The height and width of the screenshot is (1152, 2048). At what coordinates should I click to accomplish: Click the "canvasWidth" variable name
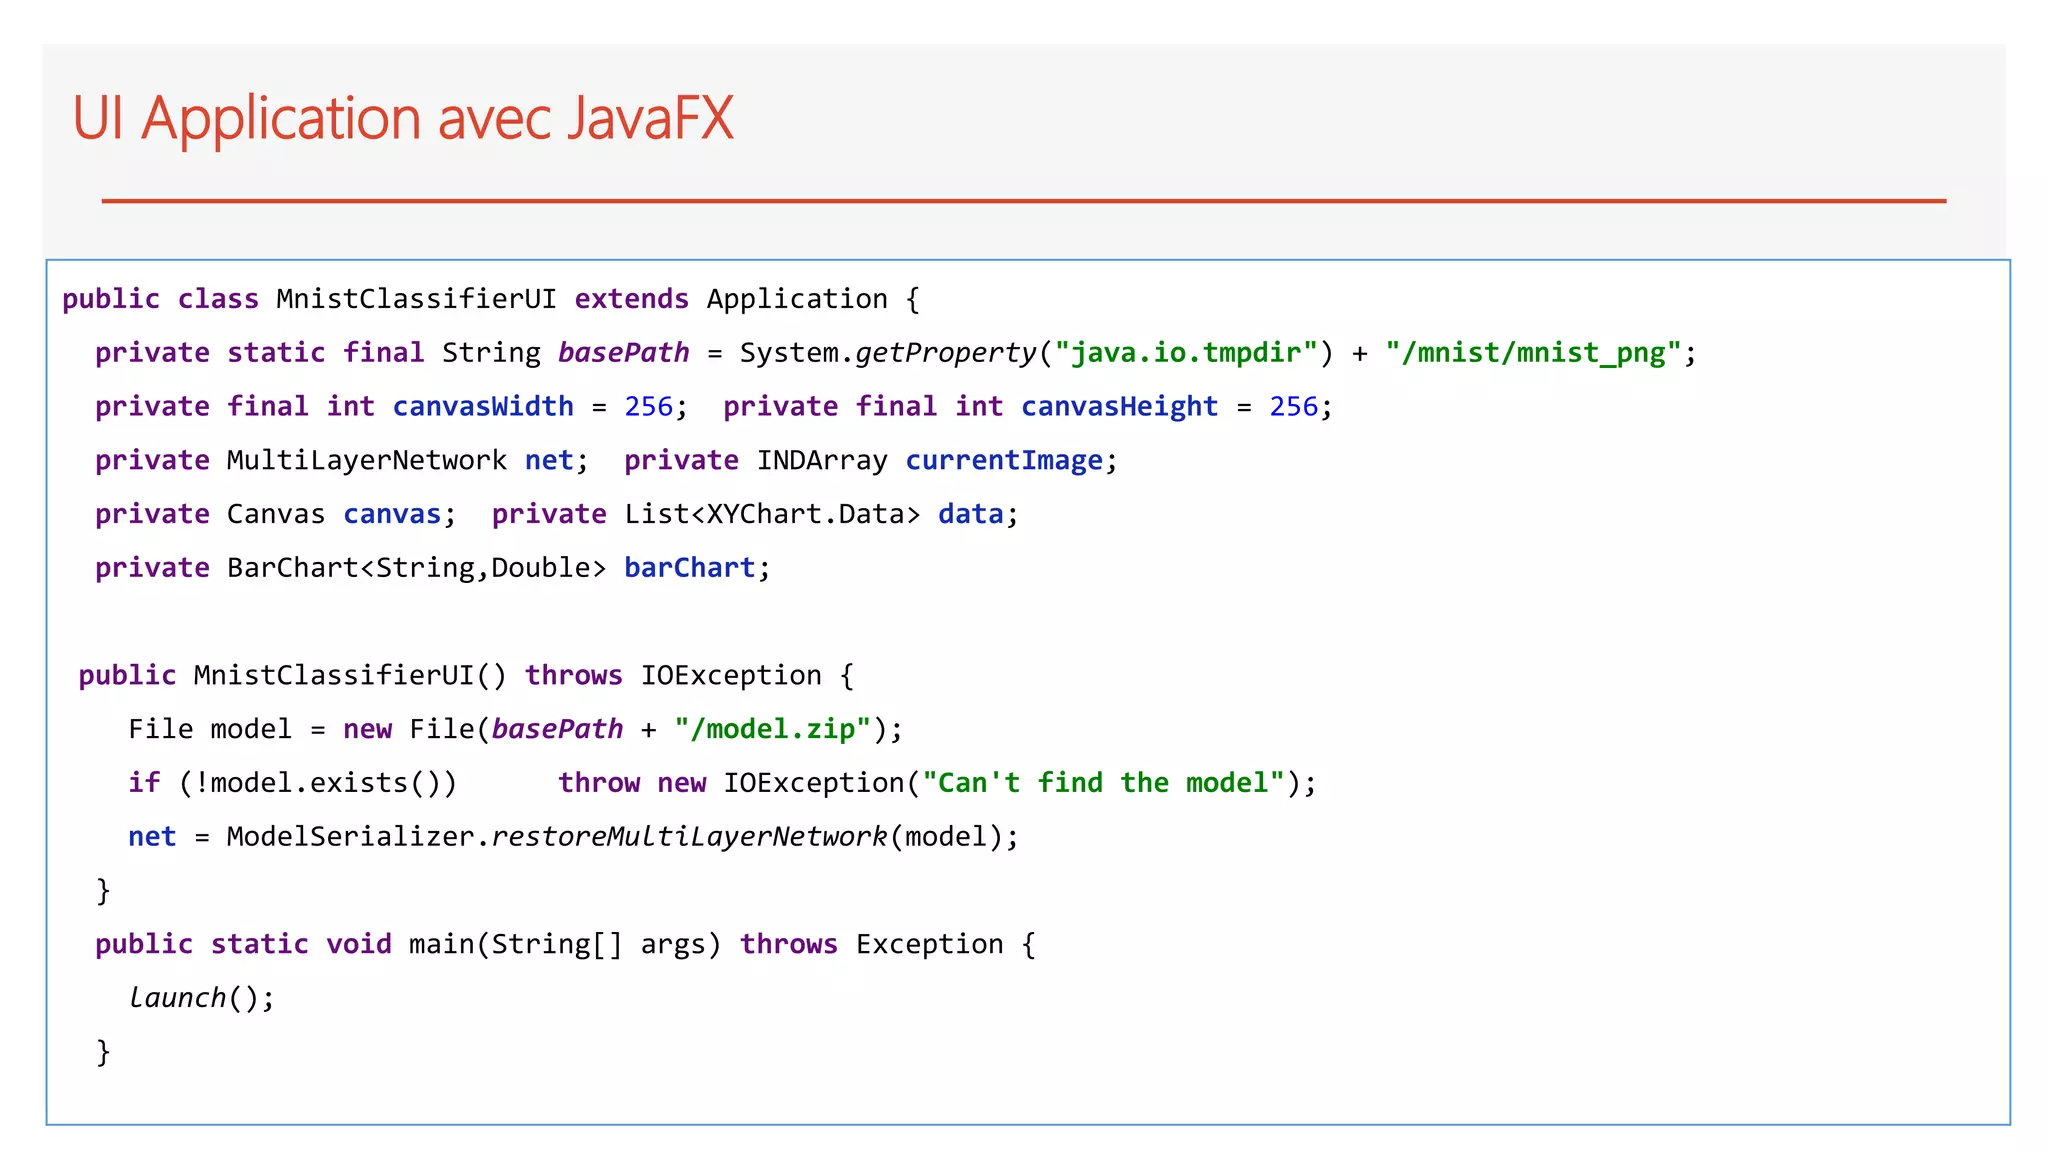[483, 407]
